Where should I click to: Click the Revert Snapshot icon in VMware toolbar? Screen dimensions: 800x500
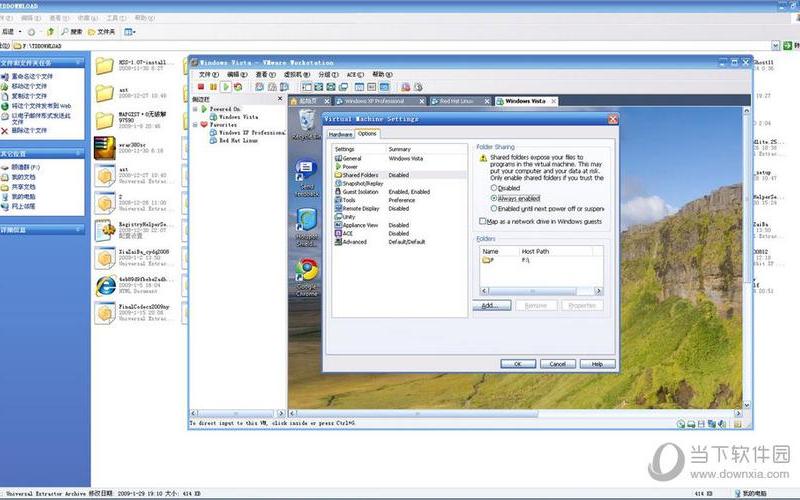coord(272,87)
